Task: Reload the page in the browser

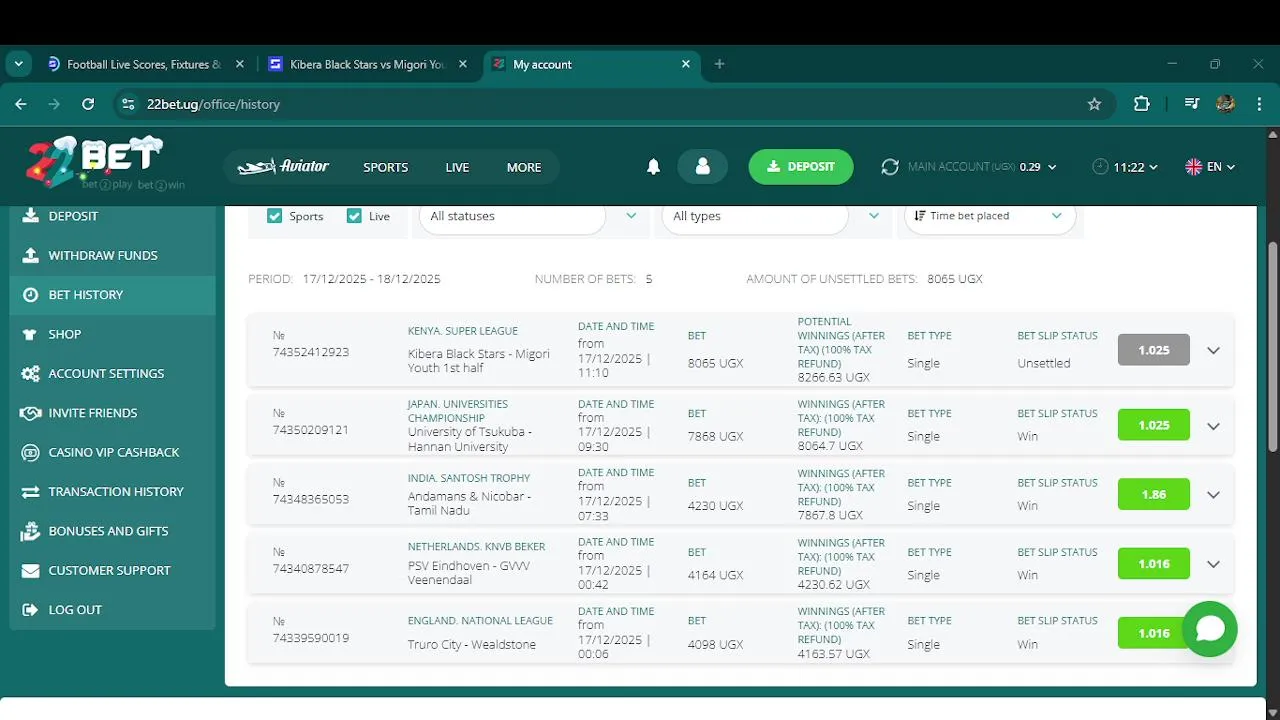Action: pos(88,104)
